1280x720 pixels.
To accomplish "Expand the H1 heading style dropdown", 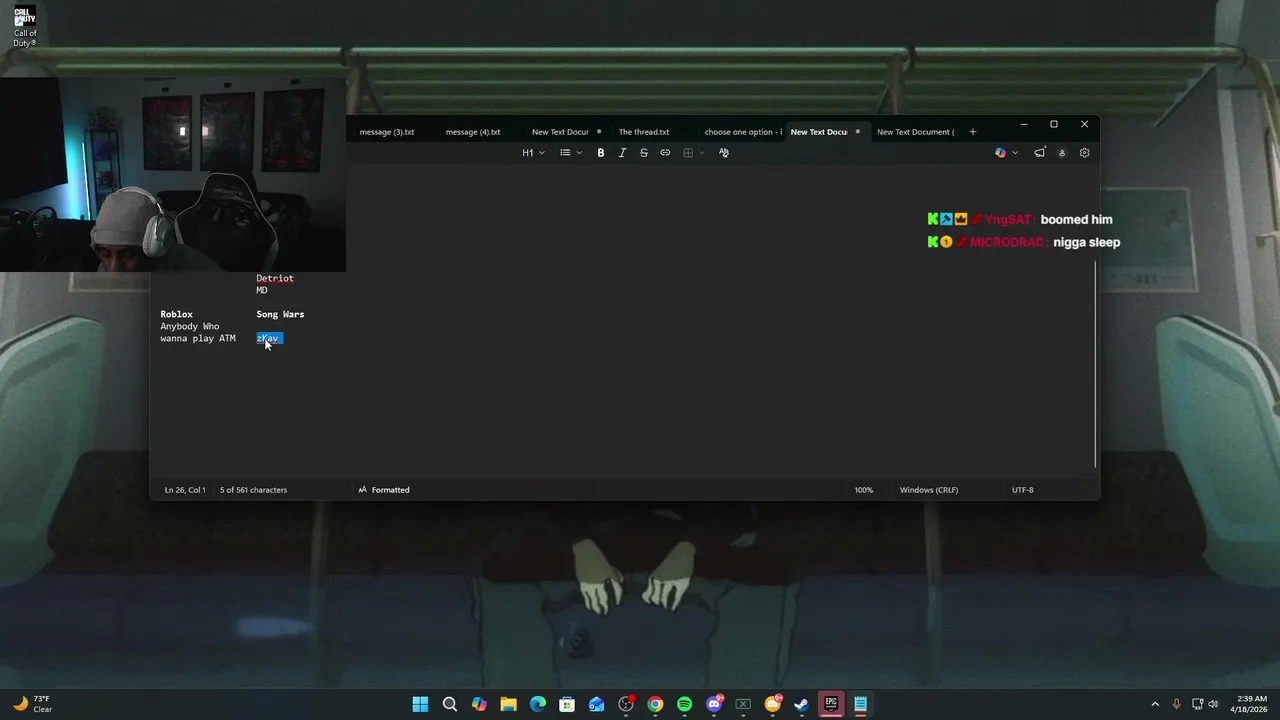I will pyautogui.click(x=534, y=153).
